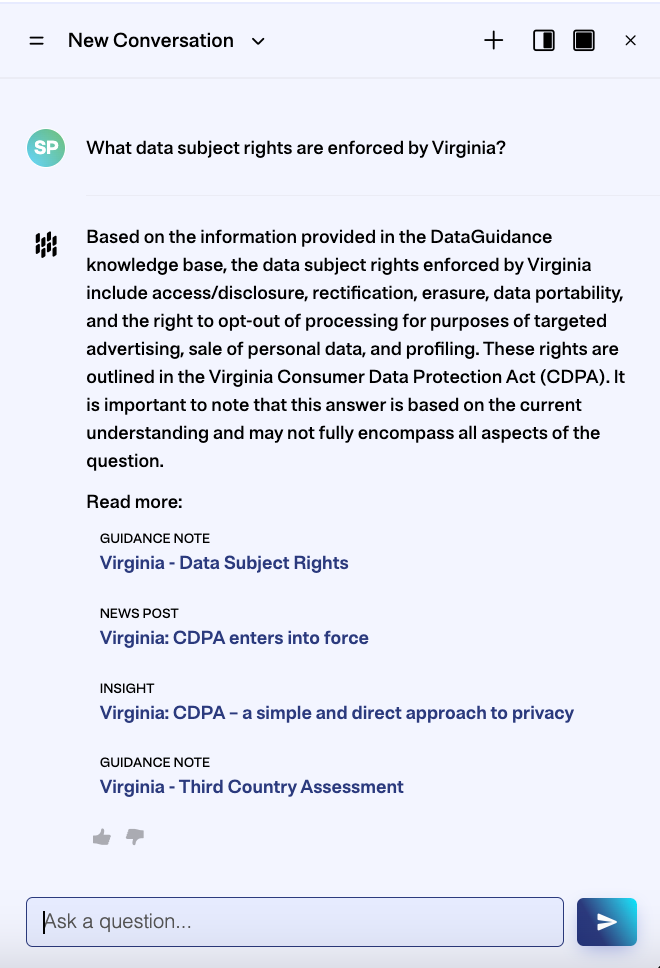The width and height of the screenshot is (660, 968).
Task: Click the send message icon
Action: [607, 921]
